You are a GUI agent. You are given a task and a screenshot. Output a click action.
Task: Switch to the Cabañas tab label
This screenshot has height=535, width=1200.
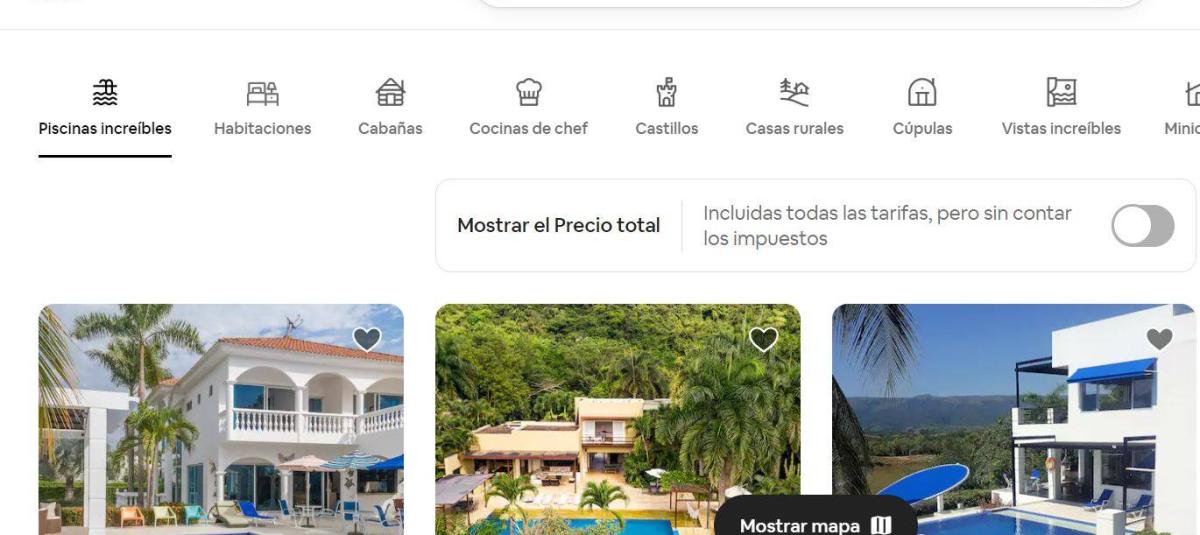pos(390,128)
